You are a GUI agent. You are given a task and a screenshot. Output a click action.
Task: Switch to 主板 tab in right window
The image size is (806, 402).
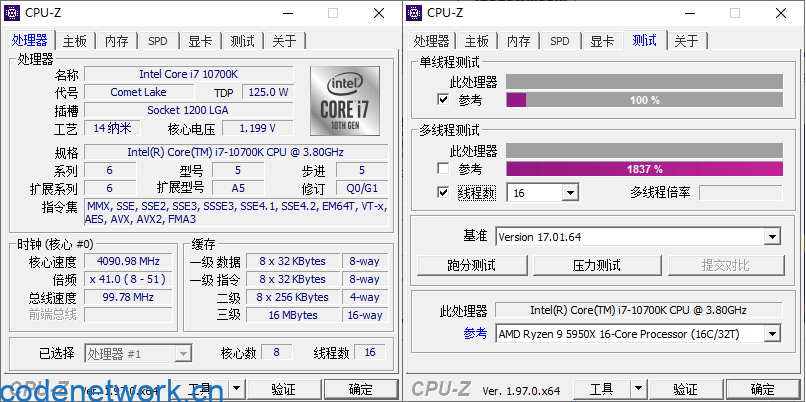click(477, 41)
